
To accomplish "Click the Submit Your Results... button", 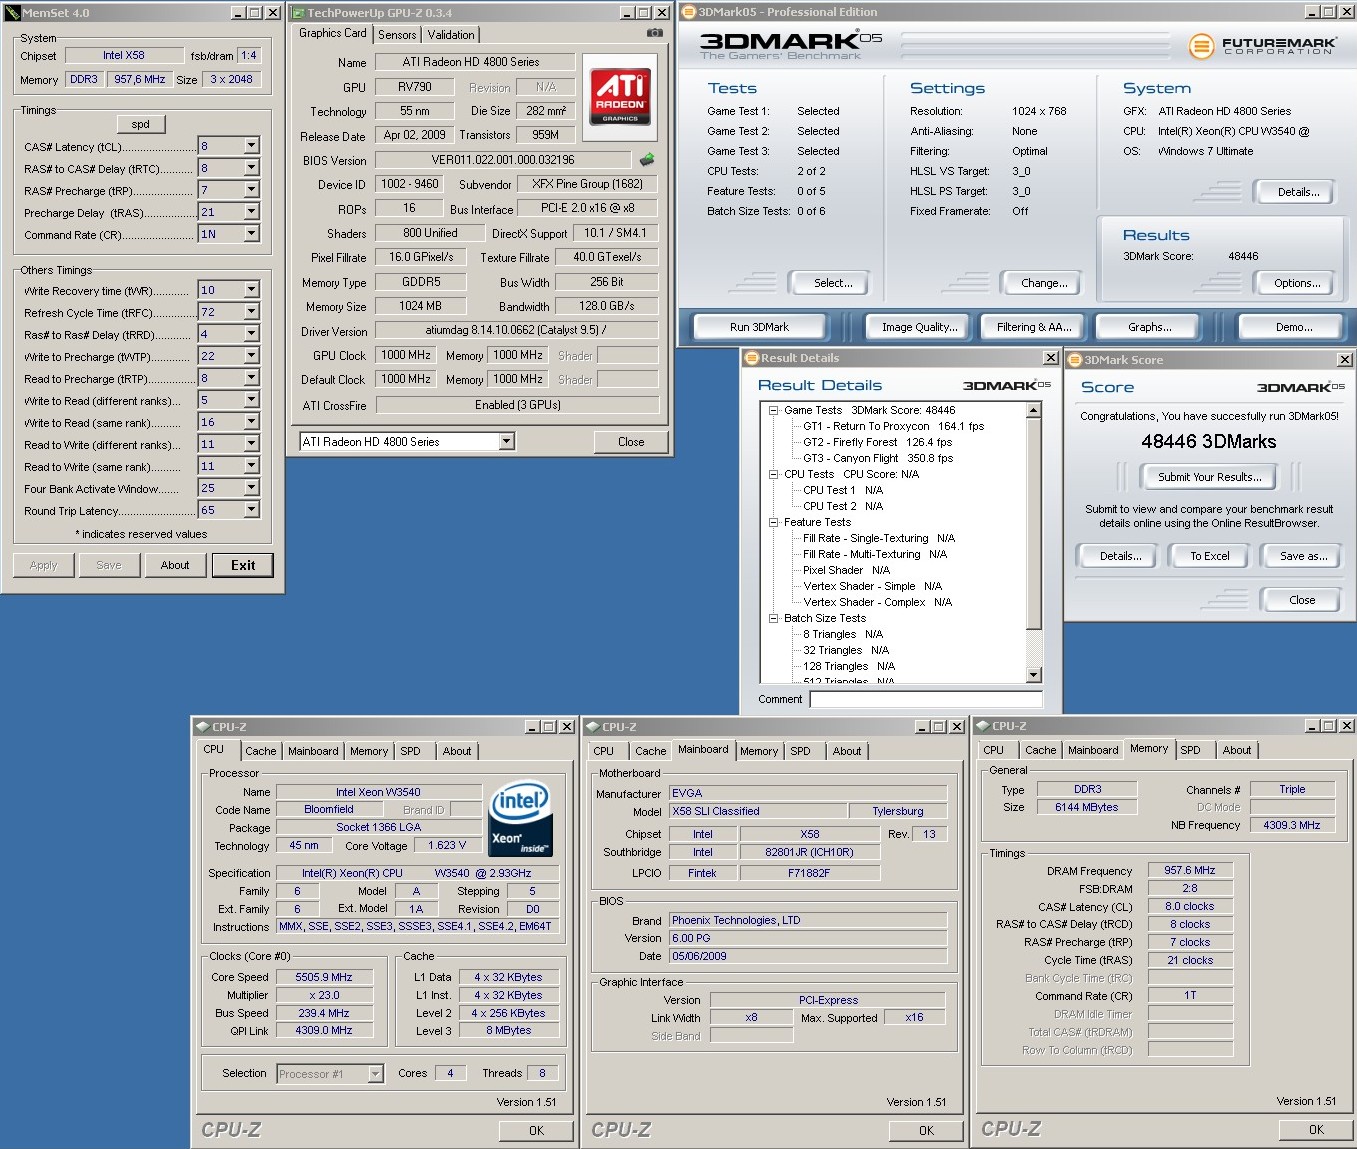I will point(1209,477).
